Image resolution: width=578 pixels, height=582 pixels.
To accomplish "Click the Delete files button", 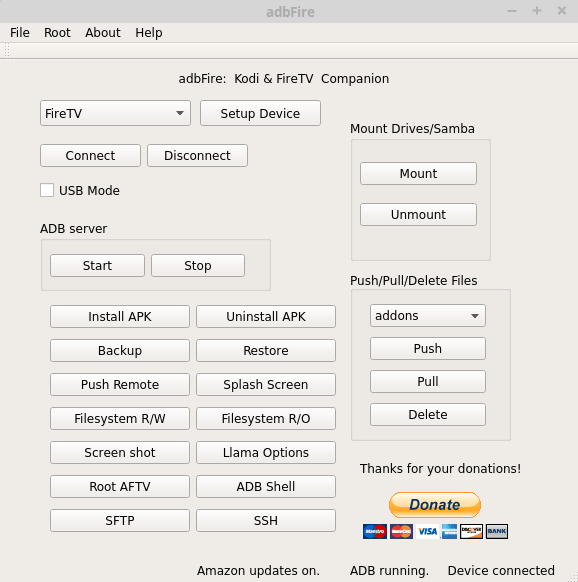I will (x=428, y=415).
